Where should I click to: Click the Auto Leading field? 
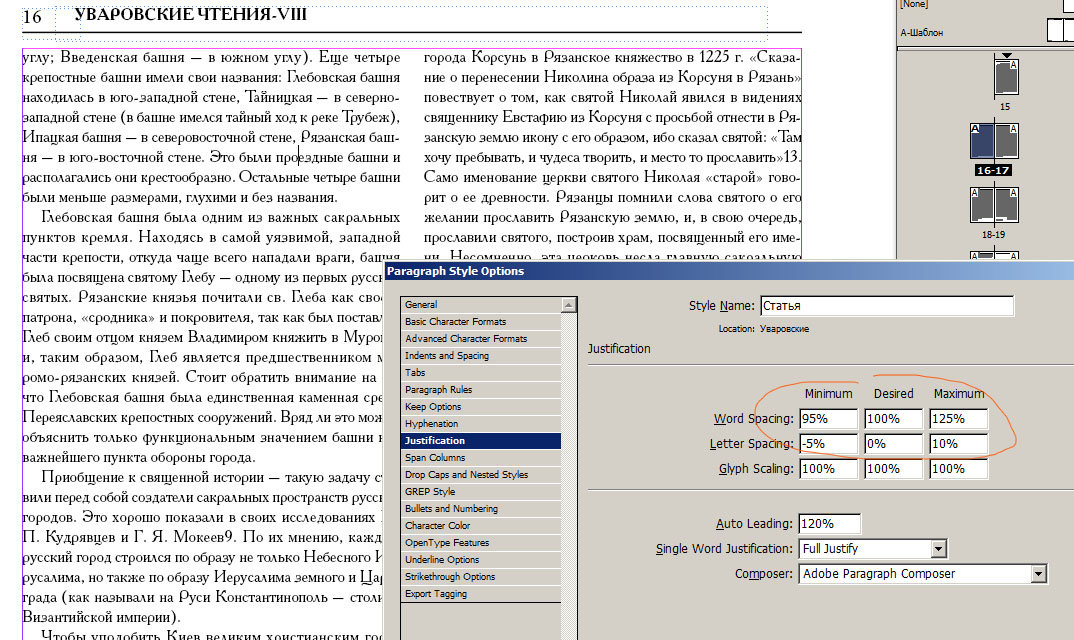click(x=829, y=524)
